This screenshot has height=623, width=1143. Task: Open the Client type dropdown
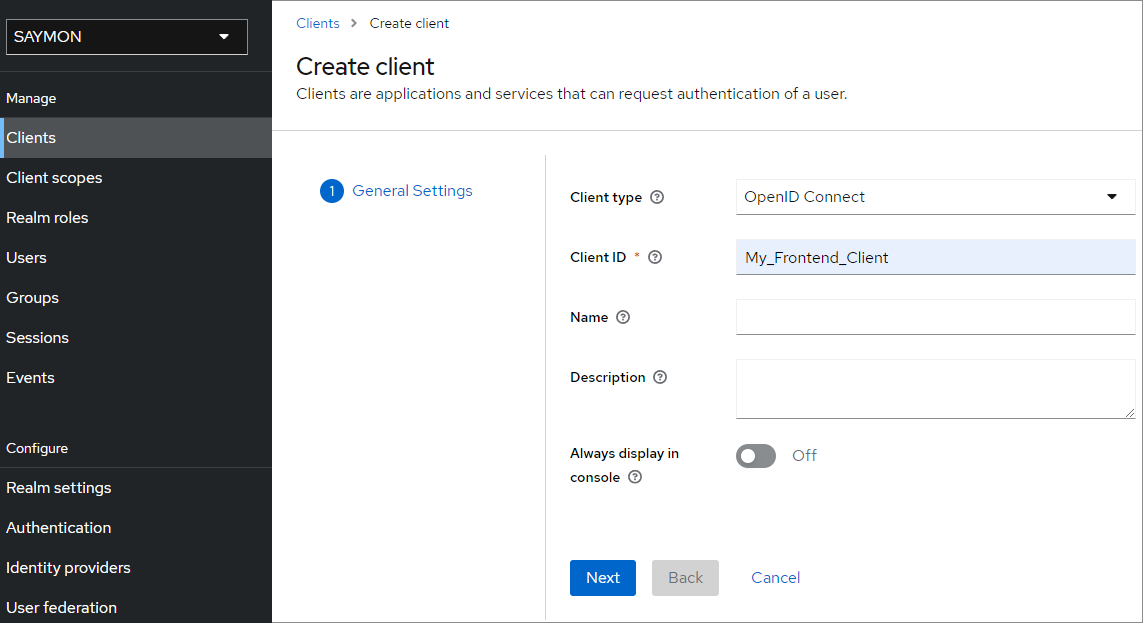(x=935, y=197)
